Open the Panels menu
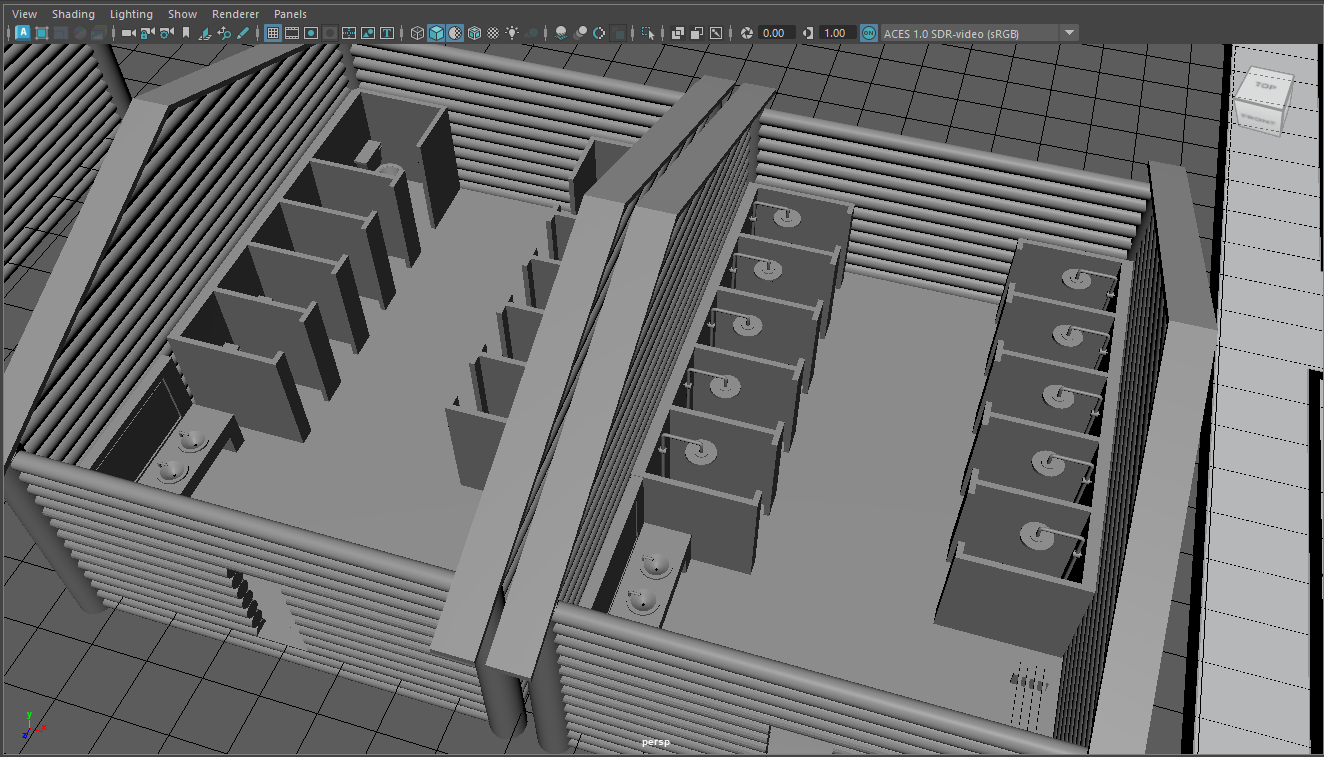Screen dimensions: 1324x757 (290, 14)
